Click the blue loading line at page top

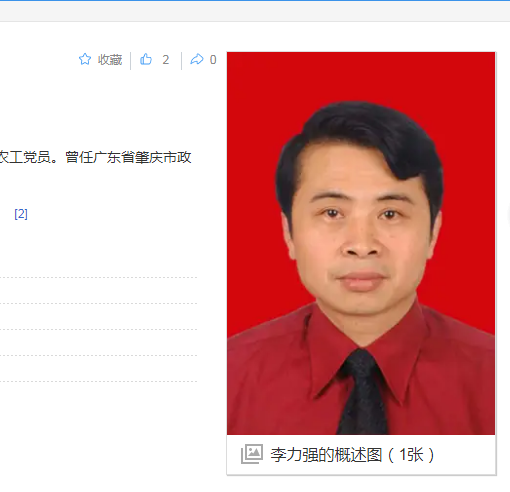255,0
